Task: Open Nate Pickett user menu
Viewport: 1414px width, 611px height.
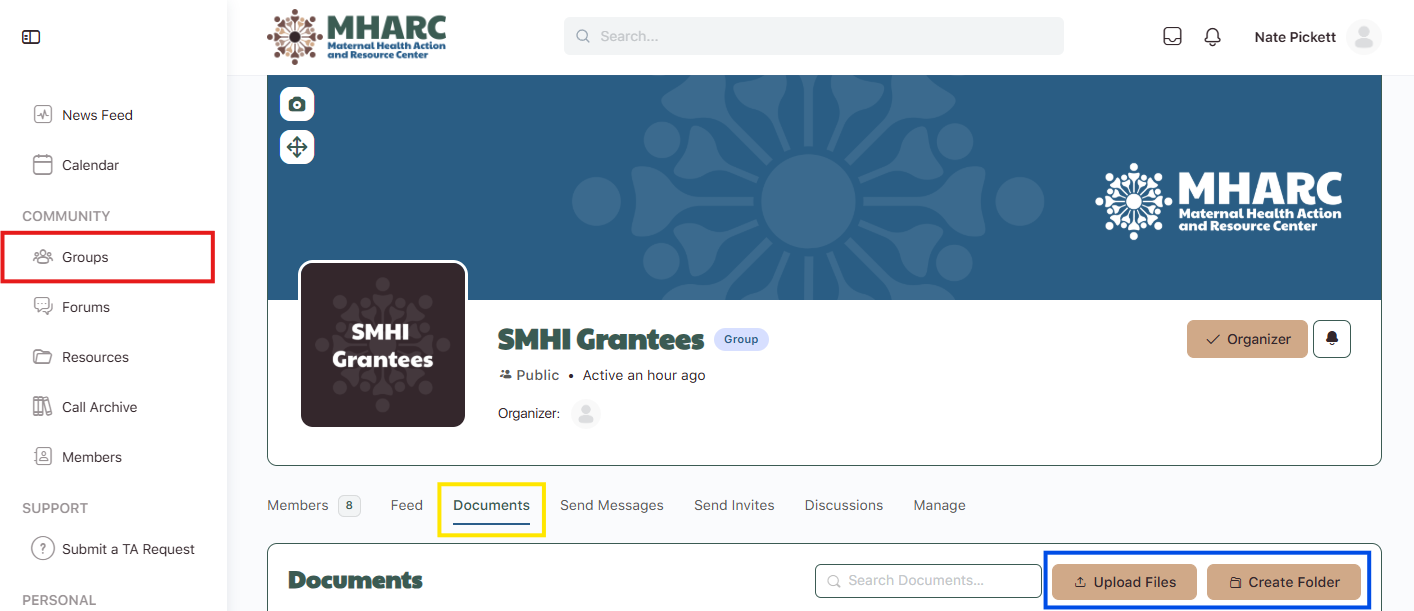Action: point(1295,37)
